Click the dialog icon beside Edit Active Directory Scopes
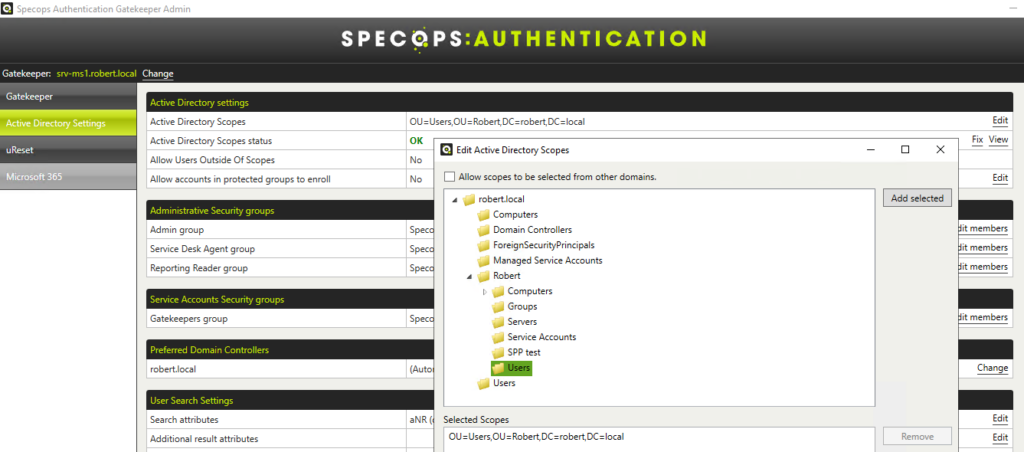The width and height of the screenshot is (1024, 452). [x=447, y=150]
